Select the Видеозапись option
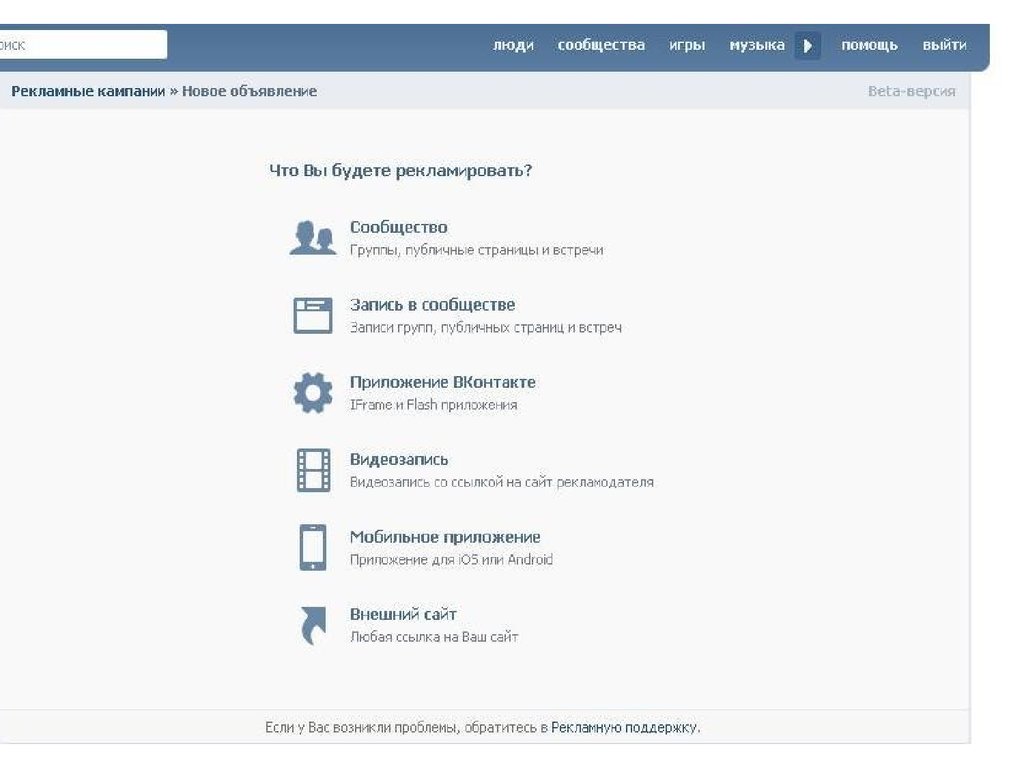 pyautogui.click(x=399, y=460)
